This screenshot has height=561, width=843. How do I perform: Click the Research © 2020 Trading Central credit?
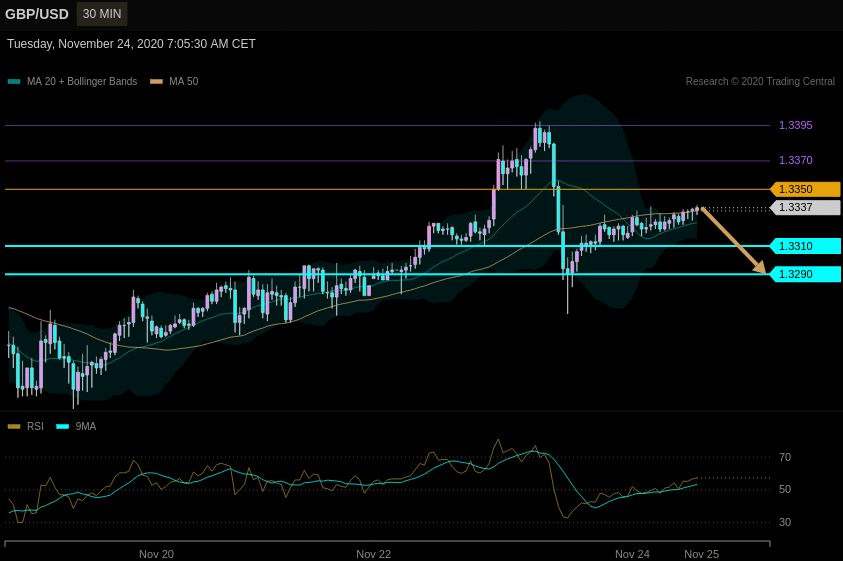[760, 81]
